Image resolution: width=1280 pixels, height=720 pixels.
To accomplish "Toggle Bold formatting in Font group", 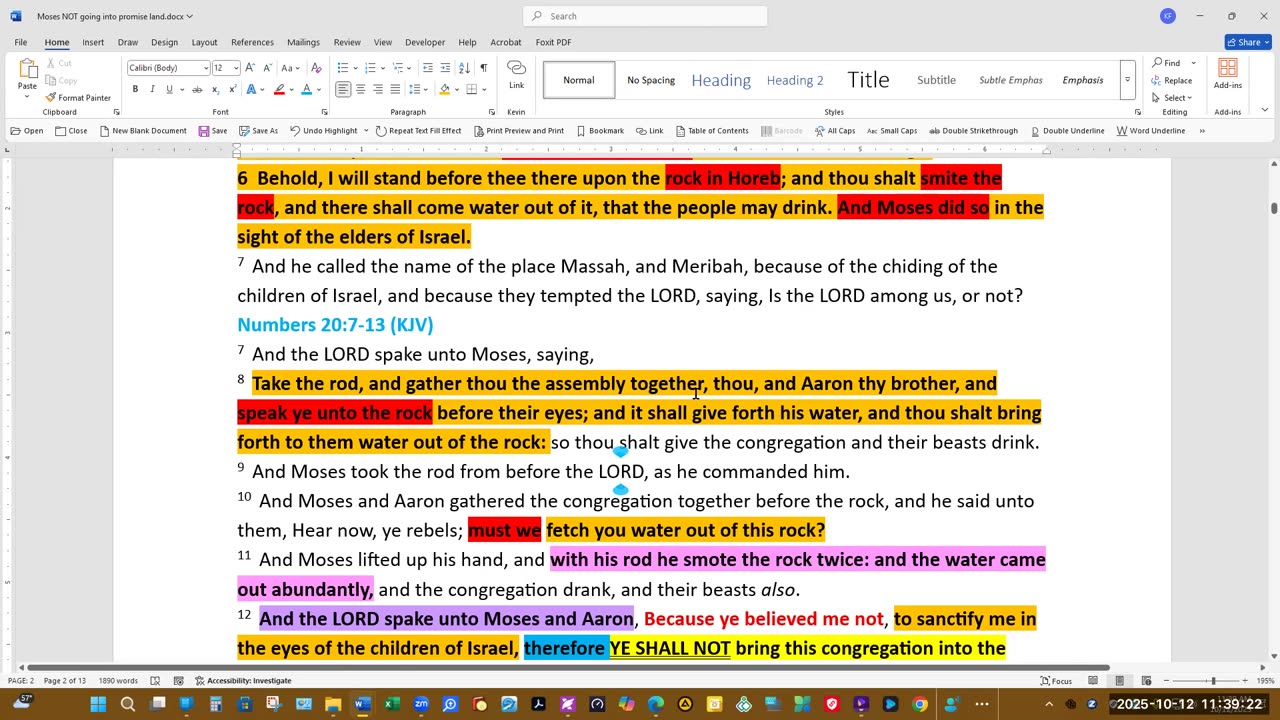I will point(135,89).
